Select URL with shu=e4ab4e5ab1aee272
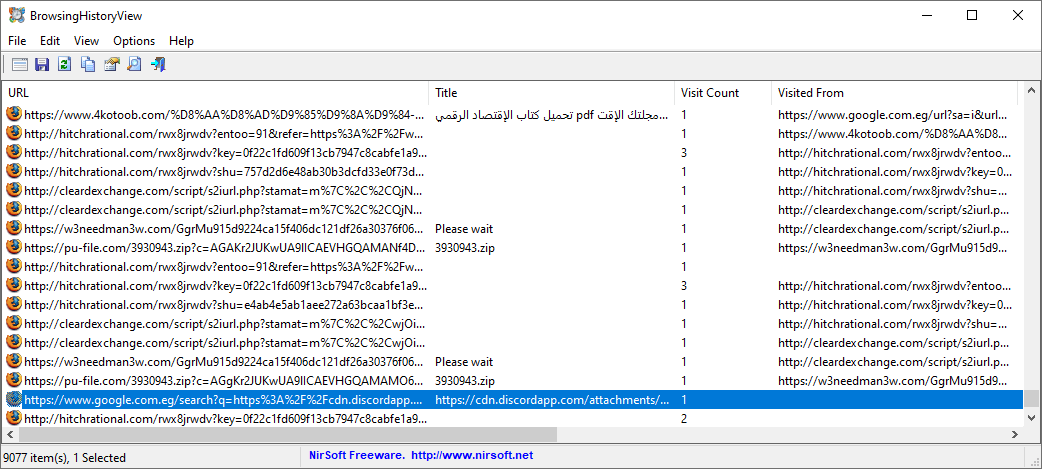Viewport: 1042px width, 469px height. click(x=225, y=305)
